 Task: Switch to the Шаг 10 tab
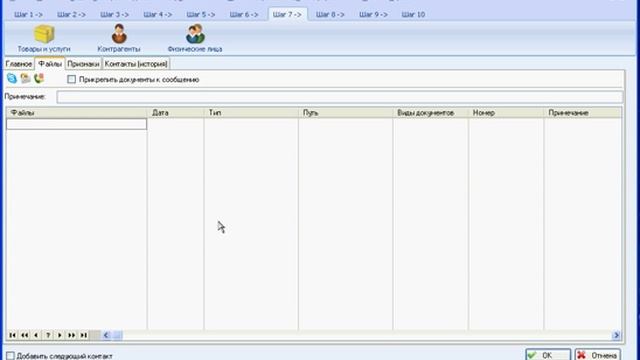[x=413, y=14]
